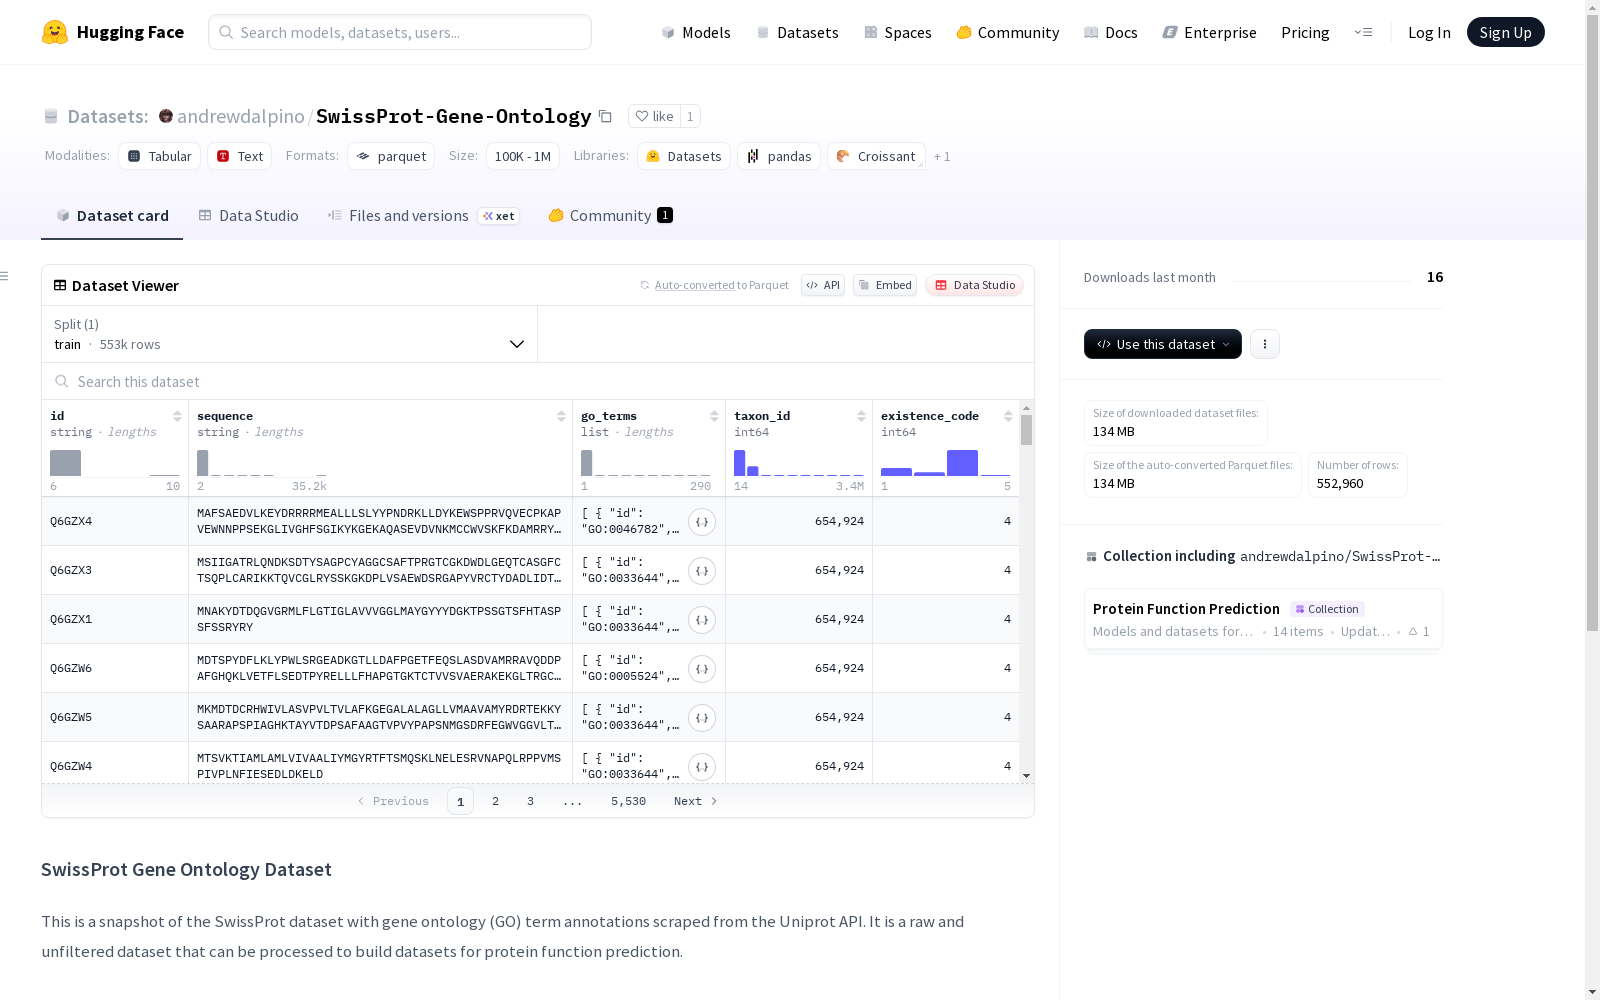Image resolution: width=1600 pixels, height=1000 pixels.
Task: Go to page 2 of the dataset
Action: [495, 801]
